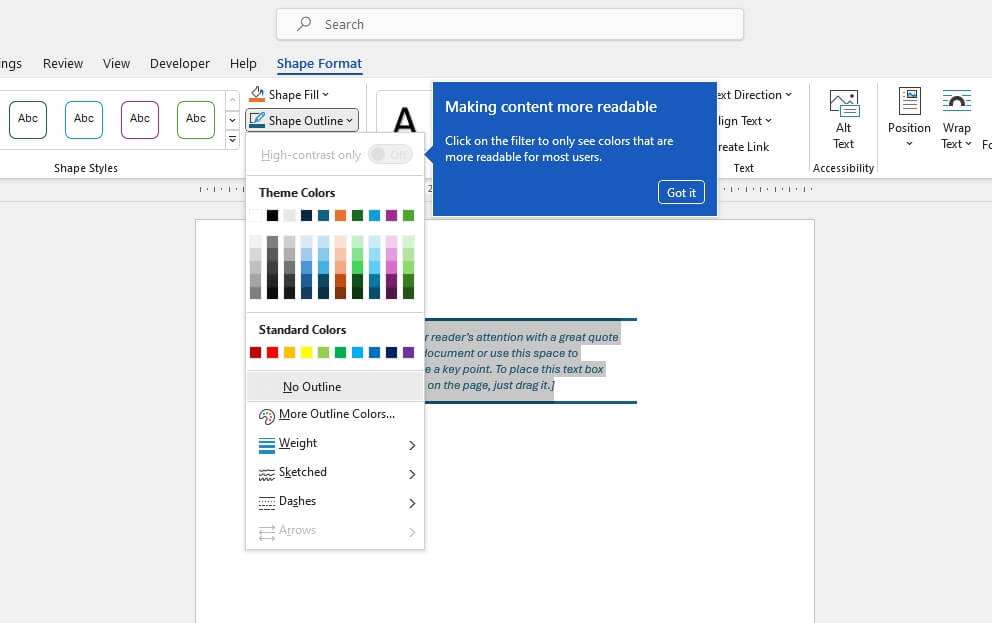Viewport: 992px width, 623px height.
Task: Click the Sketched line style icon
Action: tap(266, 473)
